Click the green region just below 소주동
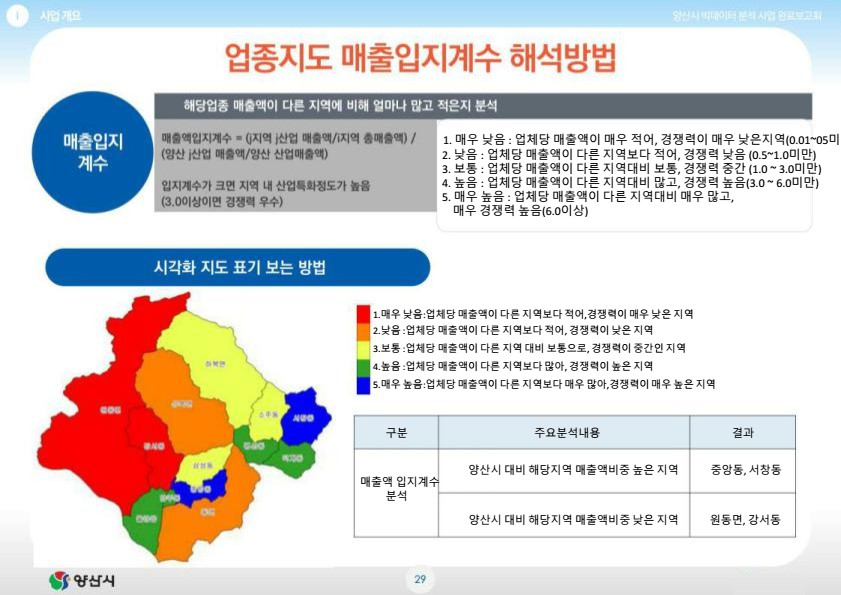Viewport: 841px width, 595px height. click(x=253, y=446)
